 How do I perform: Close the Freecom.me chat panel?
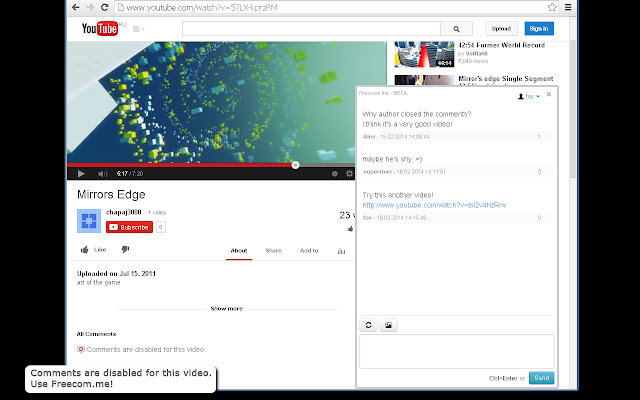tap(549, 94)
